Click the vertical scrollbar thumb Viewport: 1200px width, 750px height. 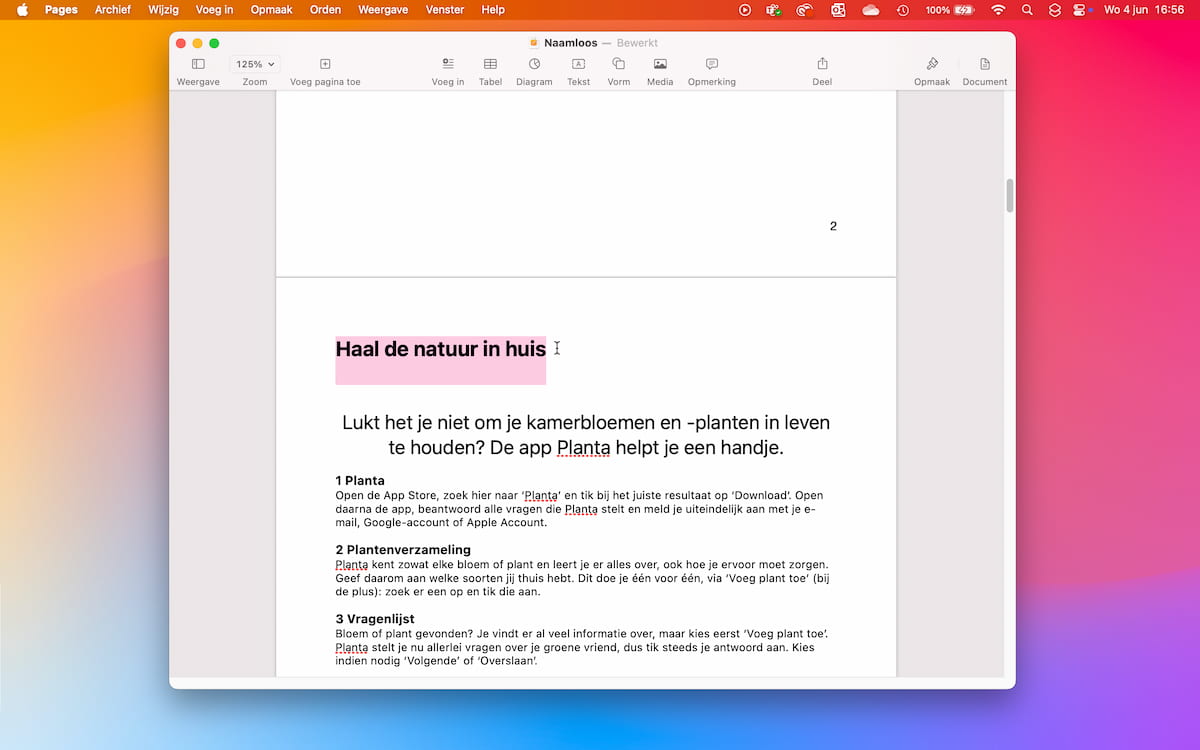(1009, 195)
